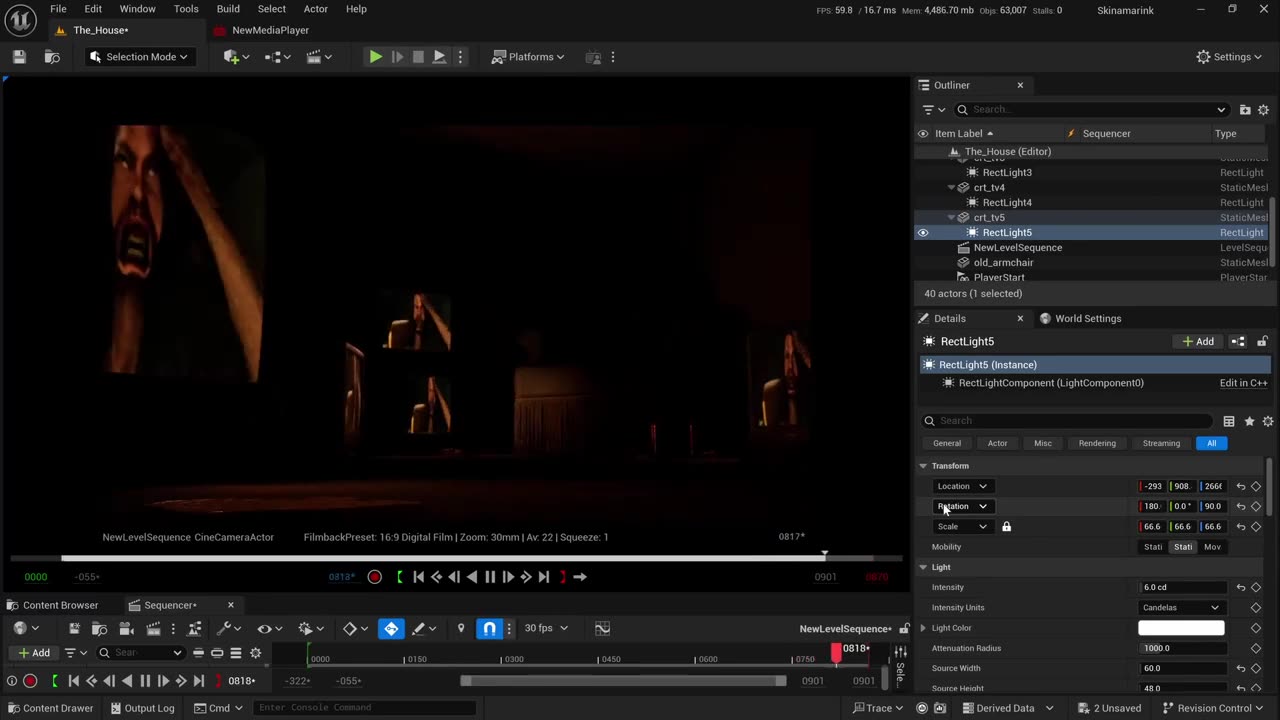Screen dimensions: 1280x720
Task: Collapse the Light section
Action: coord(923,567)
